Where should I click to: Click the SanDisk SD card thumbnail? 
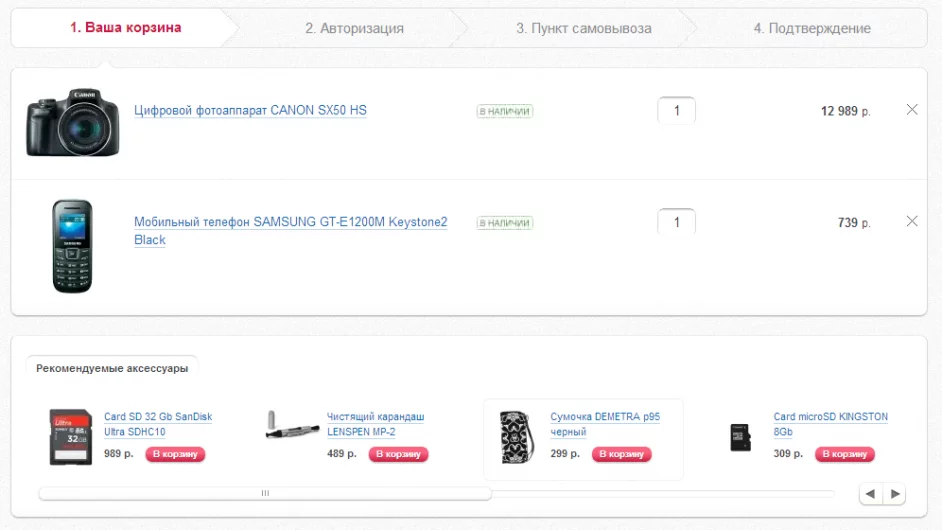pos(71,437)
